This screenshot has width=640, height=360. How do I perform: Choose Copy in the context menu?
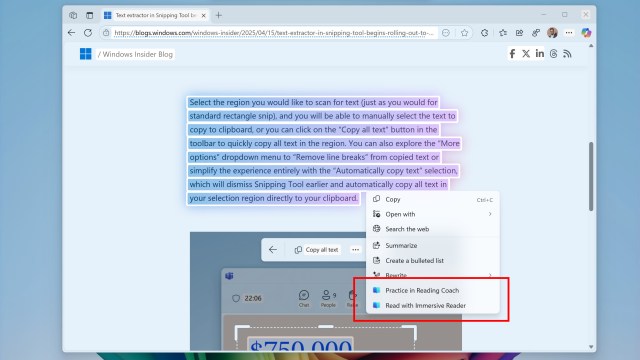point(433,199)
